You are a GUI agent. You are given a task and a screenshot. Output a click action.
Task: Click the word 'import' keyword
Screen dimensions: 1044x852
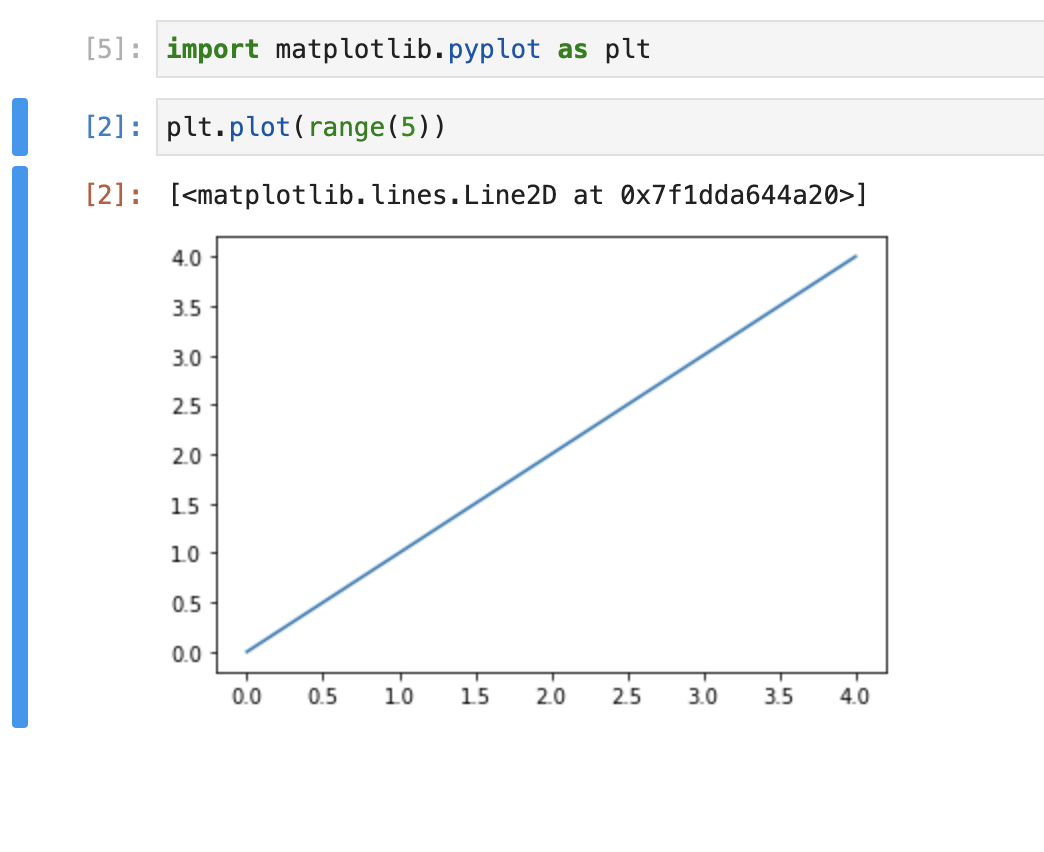211,48
